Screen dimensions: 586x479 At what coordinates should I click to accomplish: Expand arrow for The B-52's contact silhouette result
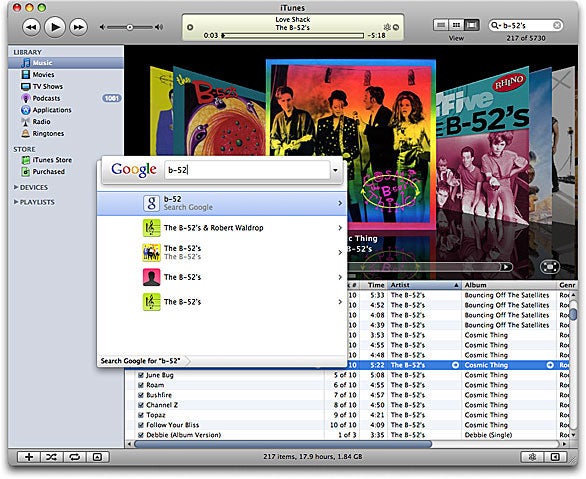click(x=340, y=277)
